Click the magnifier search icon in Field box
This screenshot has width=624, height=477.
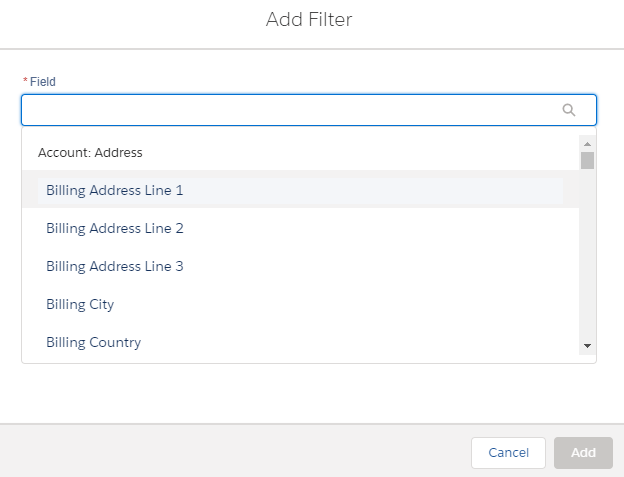click(x=569, y=110)
